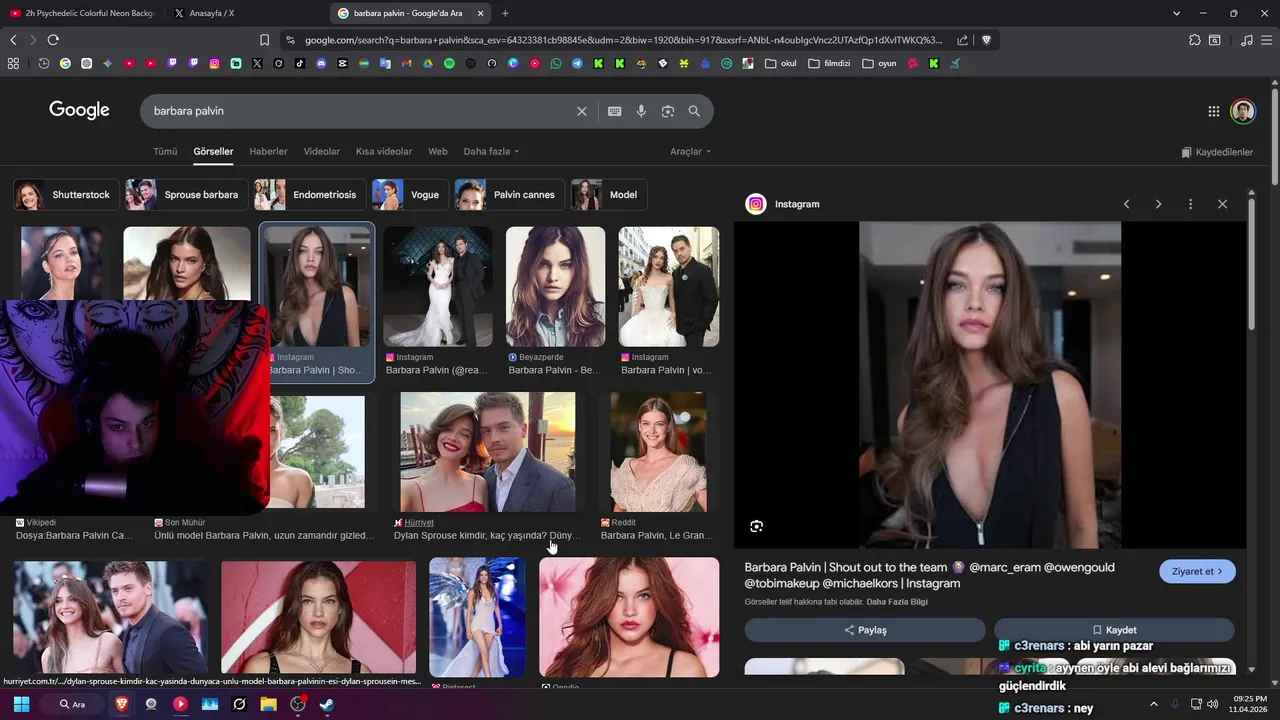Viewport: 1280px width, 720px height.
Task: Click the Kaydet save button
Action: (x=1114, y=630)
